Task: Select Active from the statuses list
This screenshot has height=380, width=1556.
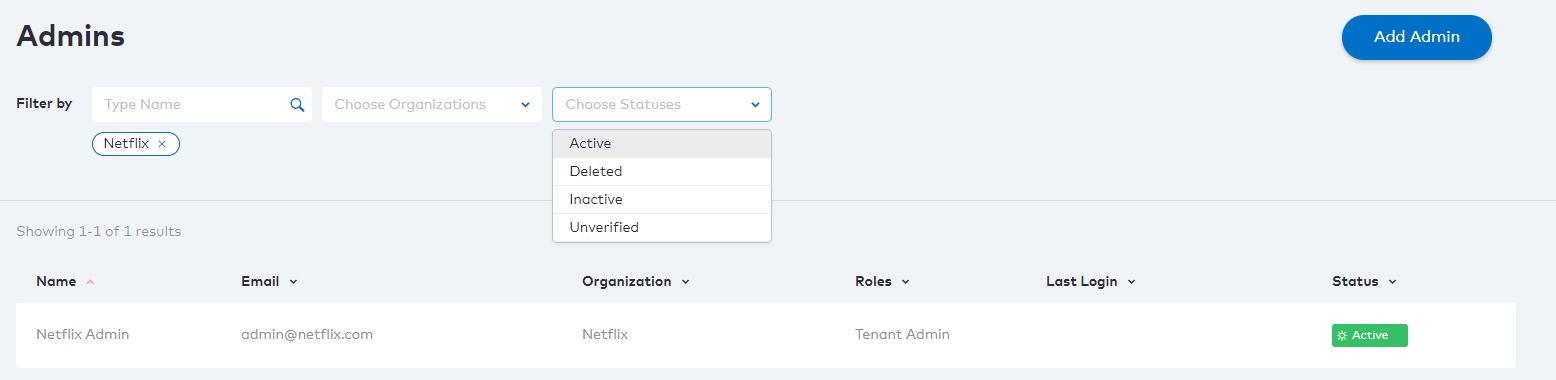Action: [662, 144]
